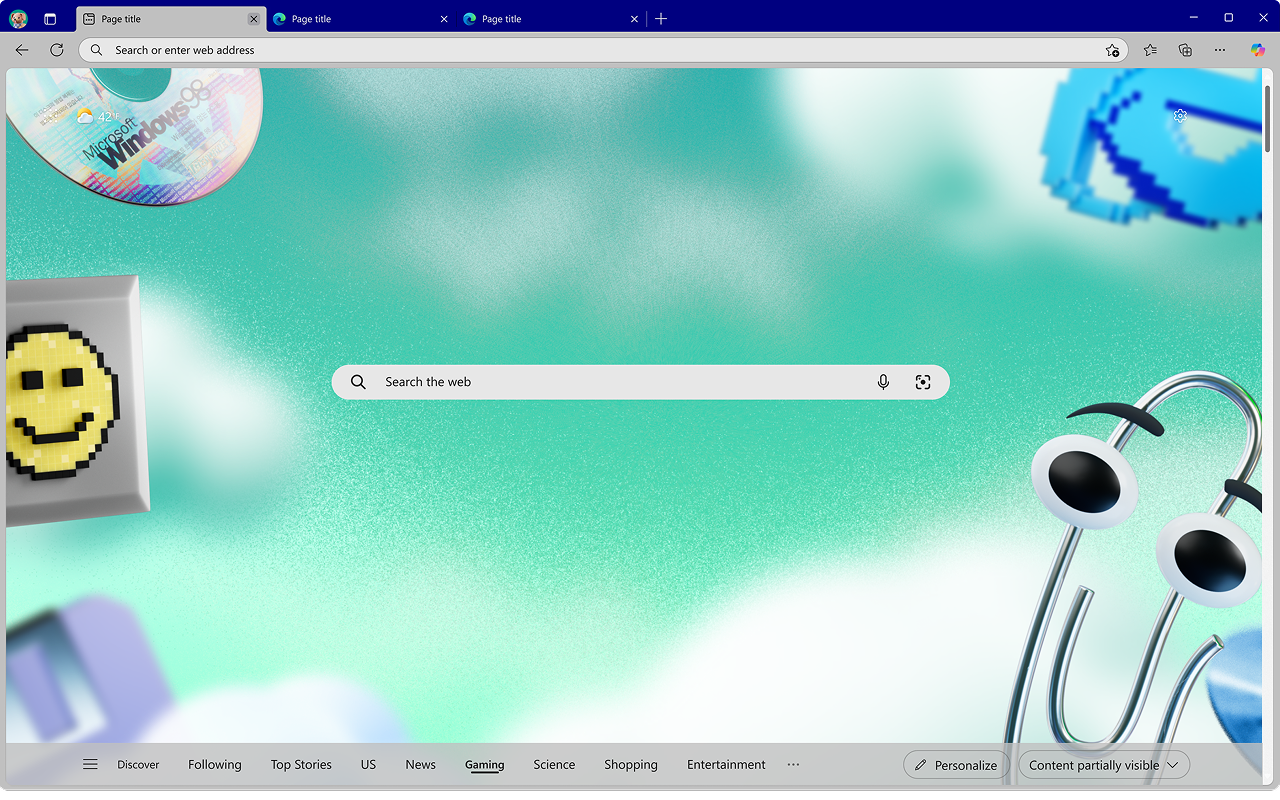
Task: Open the Entertainment category
Action: pos(726,765)
